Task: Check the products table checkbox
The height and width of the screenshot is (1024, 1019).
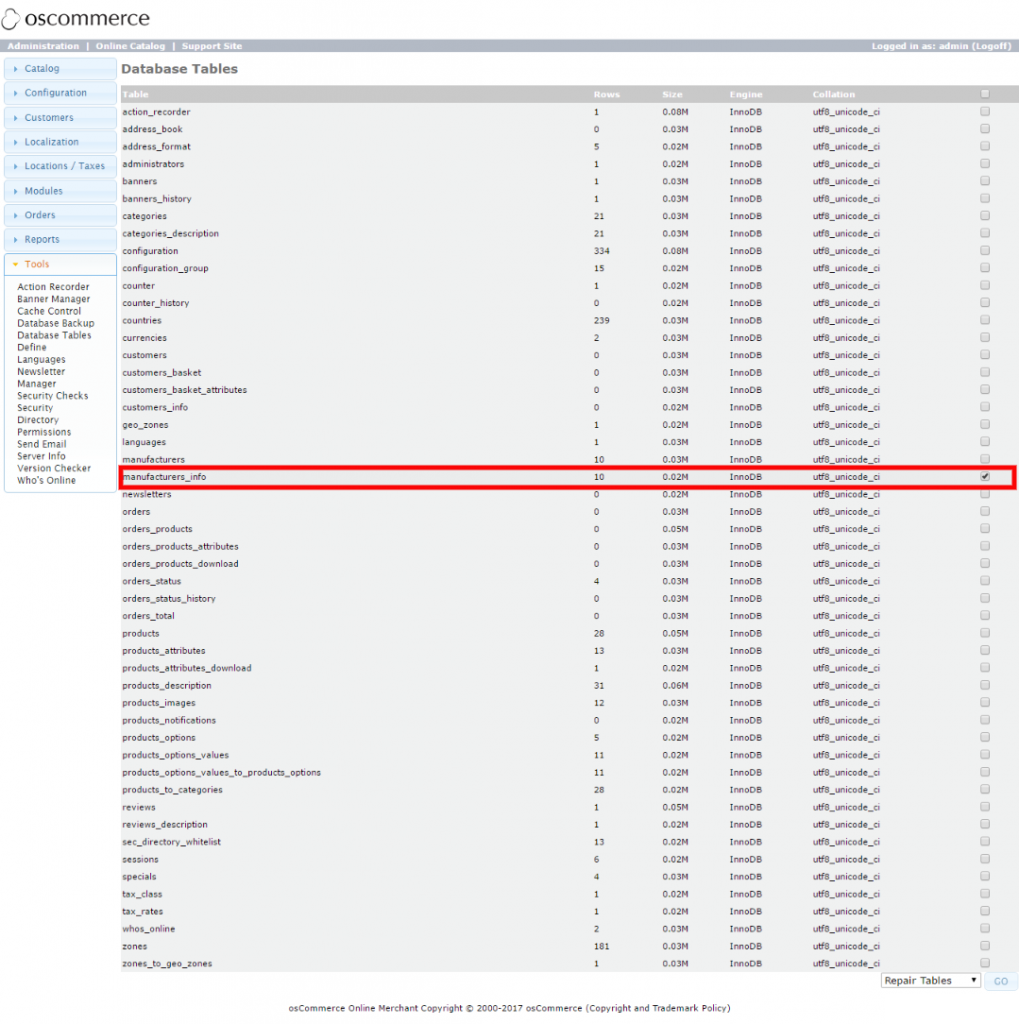Action: point(985,633)
